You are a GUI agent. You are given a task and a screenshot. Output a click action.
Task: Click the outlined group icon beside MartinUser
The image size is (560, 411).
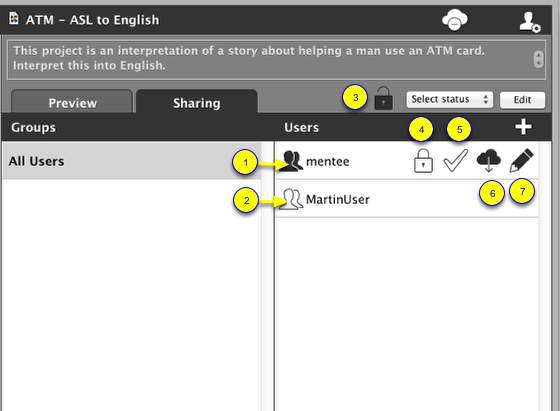(x=291, y=199)
